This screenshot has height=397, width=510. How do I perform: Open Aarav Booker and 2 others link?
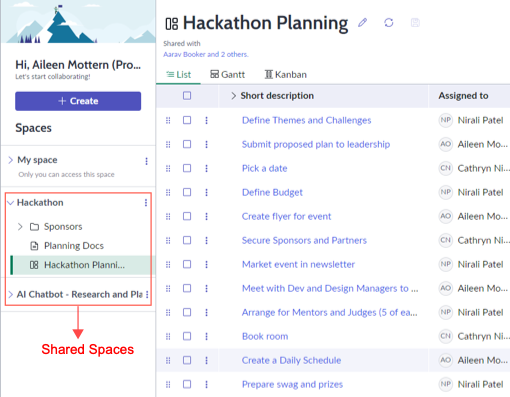pos(206,54)
